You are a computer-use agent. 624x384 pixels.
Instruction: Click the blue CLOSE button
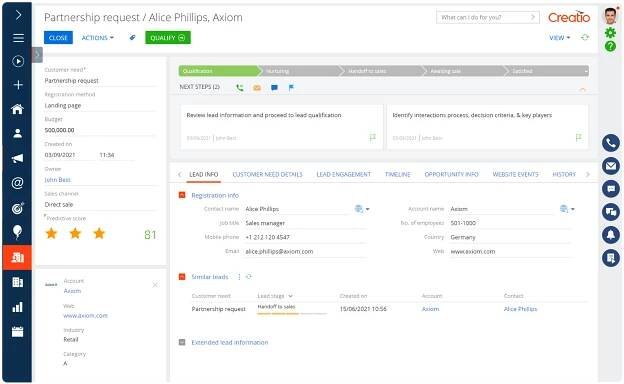click(x=58, y=38)
